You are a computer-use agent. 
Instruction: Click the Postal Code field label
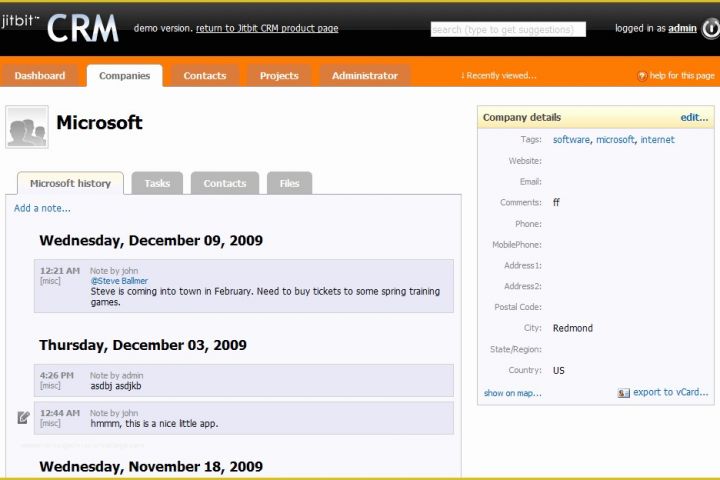click(x=518, y=307)
